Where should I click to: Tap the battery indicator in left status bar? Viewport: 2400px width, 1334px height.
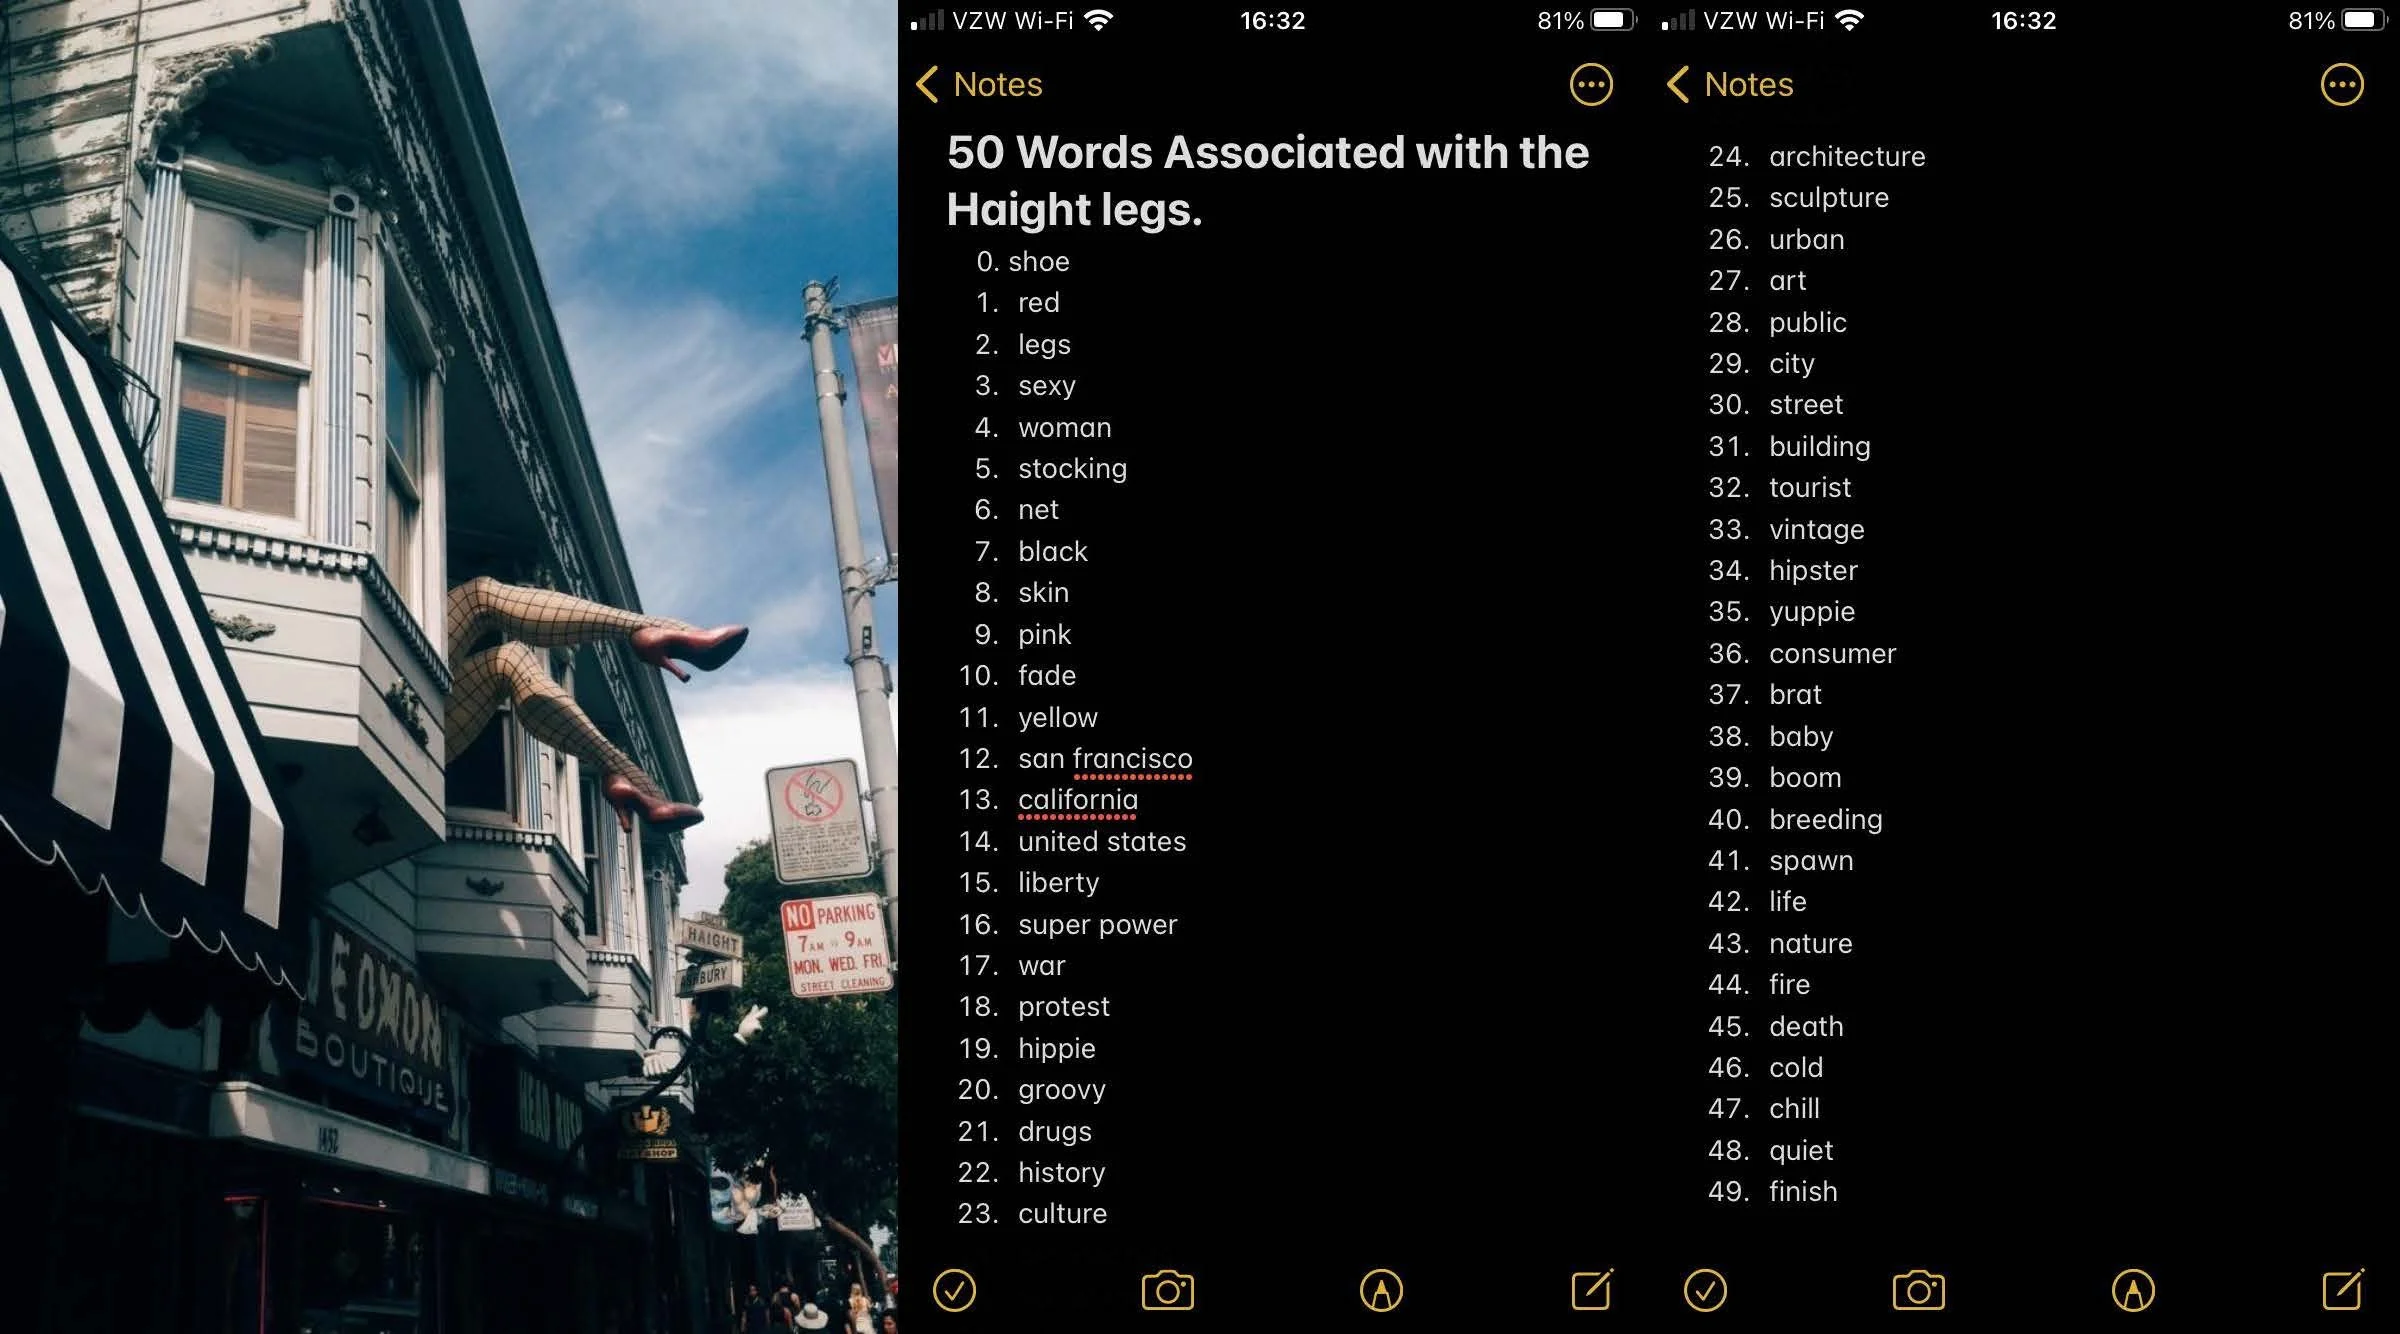pyautogui.click(x=1612, y=20)
